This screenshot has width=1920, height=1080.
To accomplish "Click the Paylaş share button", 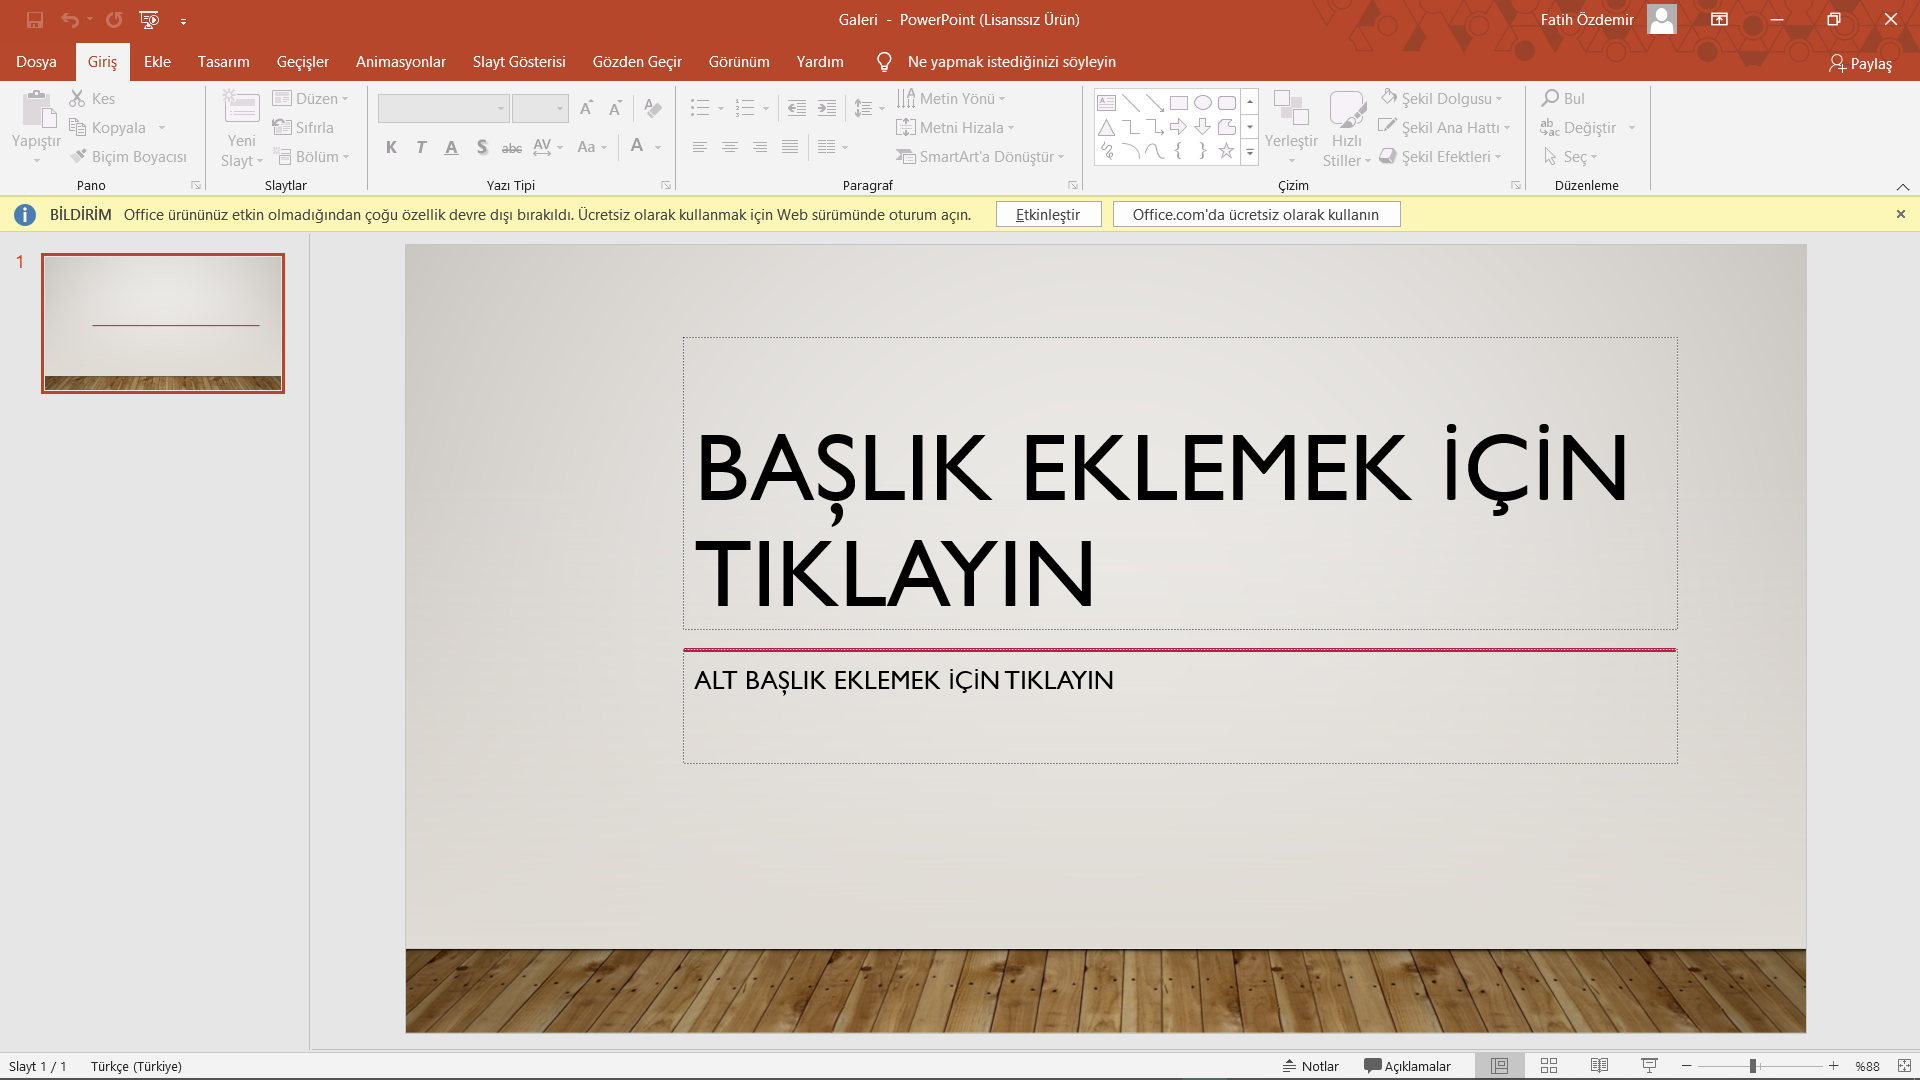I will tap(1860, 63).
